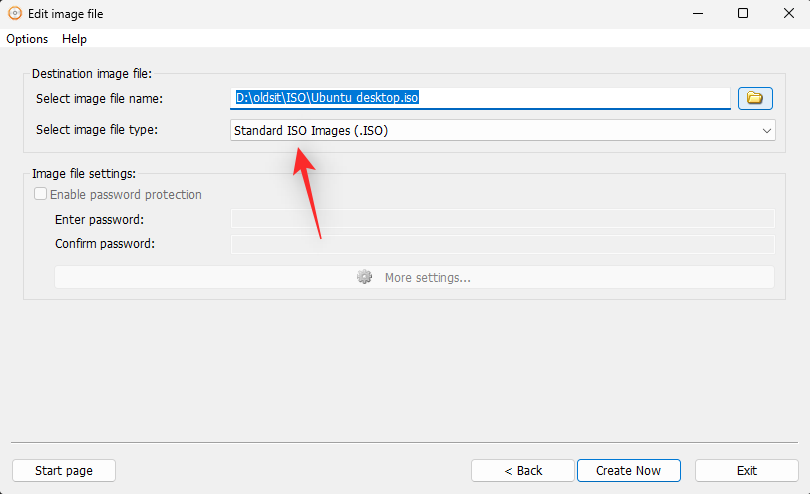The image size is (810, 494).
Task: Click the Confirm password field
Action: point(503,244)
